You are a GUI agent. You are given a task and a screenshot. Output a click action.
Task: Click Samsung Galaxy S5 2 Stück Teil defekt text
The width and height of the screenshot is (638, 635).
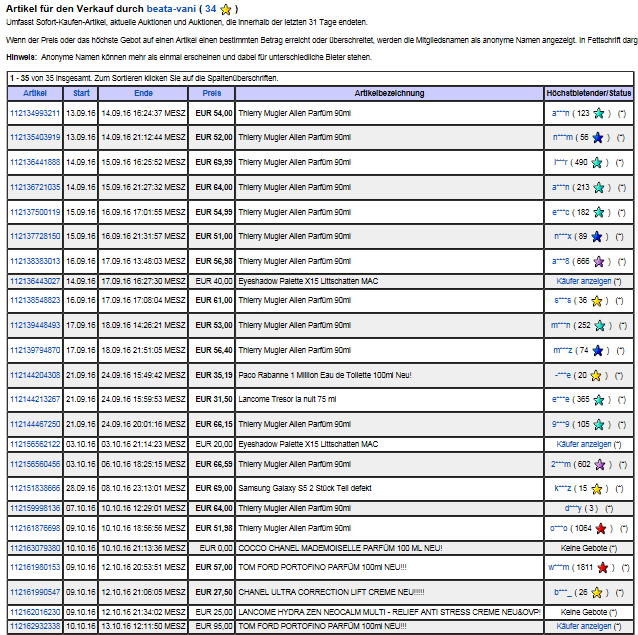click(305, 488)
